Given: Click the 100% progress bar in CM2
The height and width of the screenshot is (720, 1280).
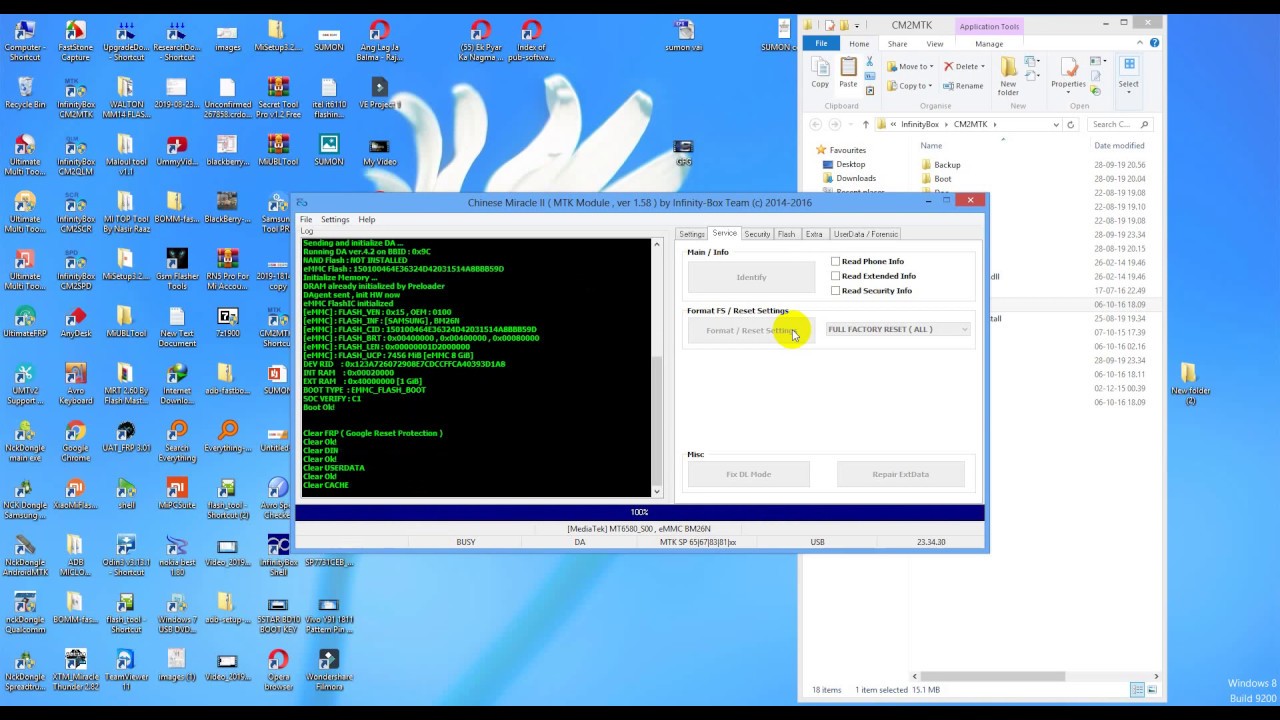Looking at the screenshot, I should point(640,513).
